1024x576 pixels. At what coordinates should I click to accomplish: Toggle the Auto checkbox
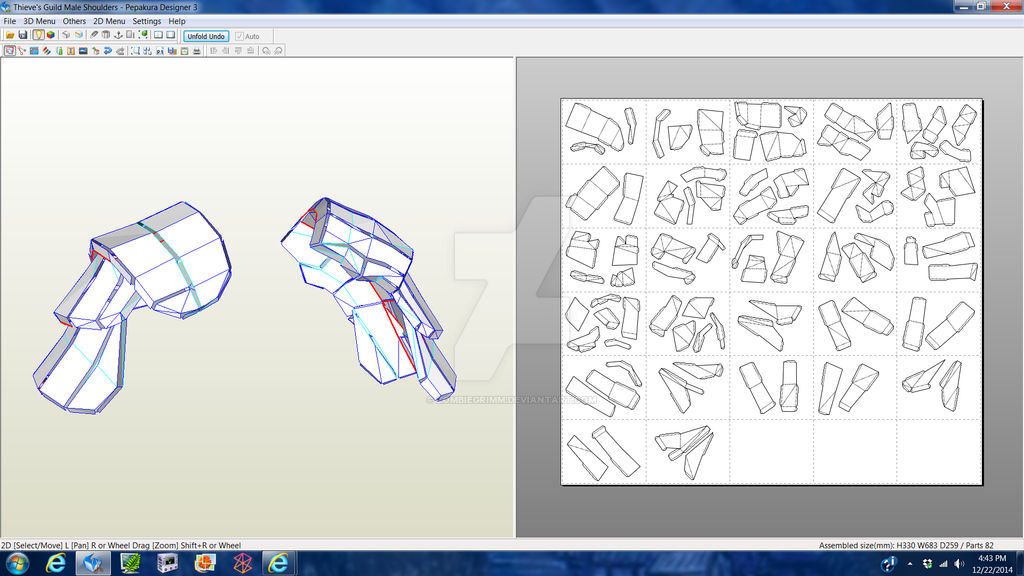[239, 37]
